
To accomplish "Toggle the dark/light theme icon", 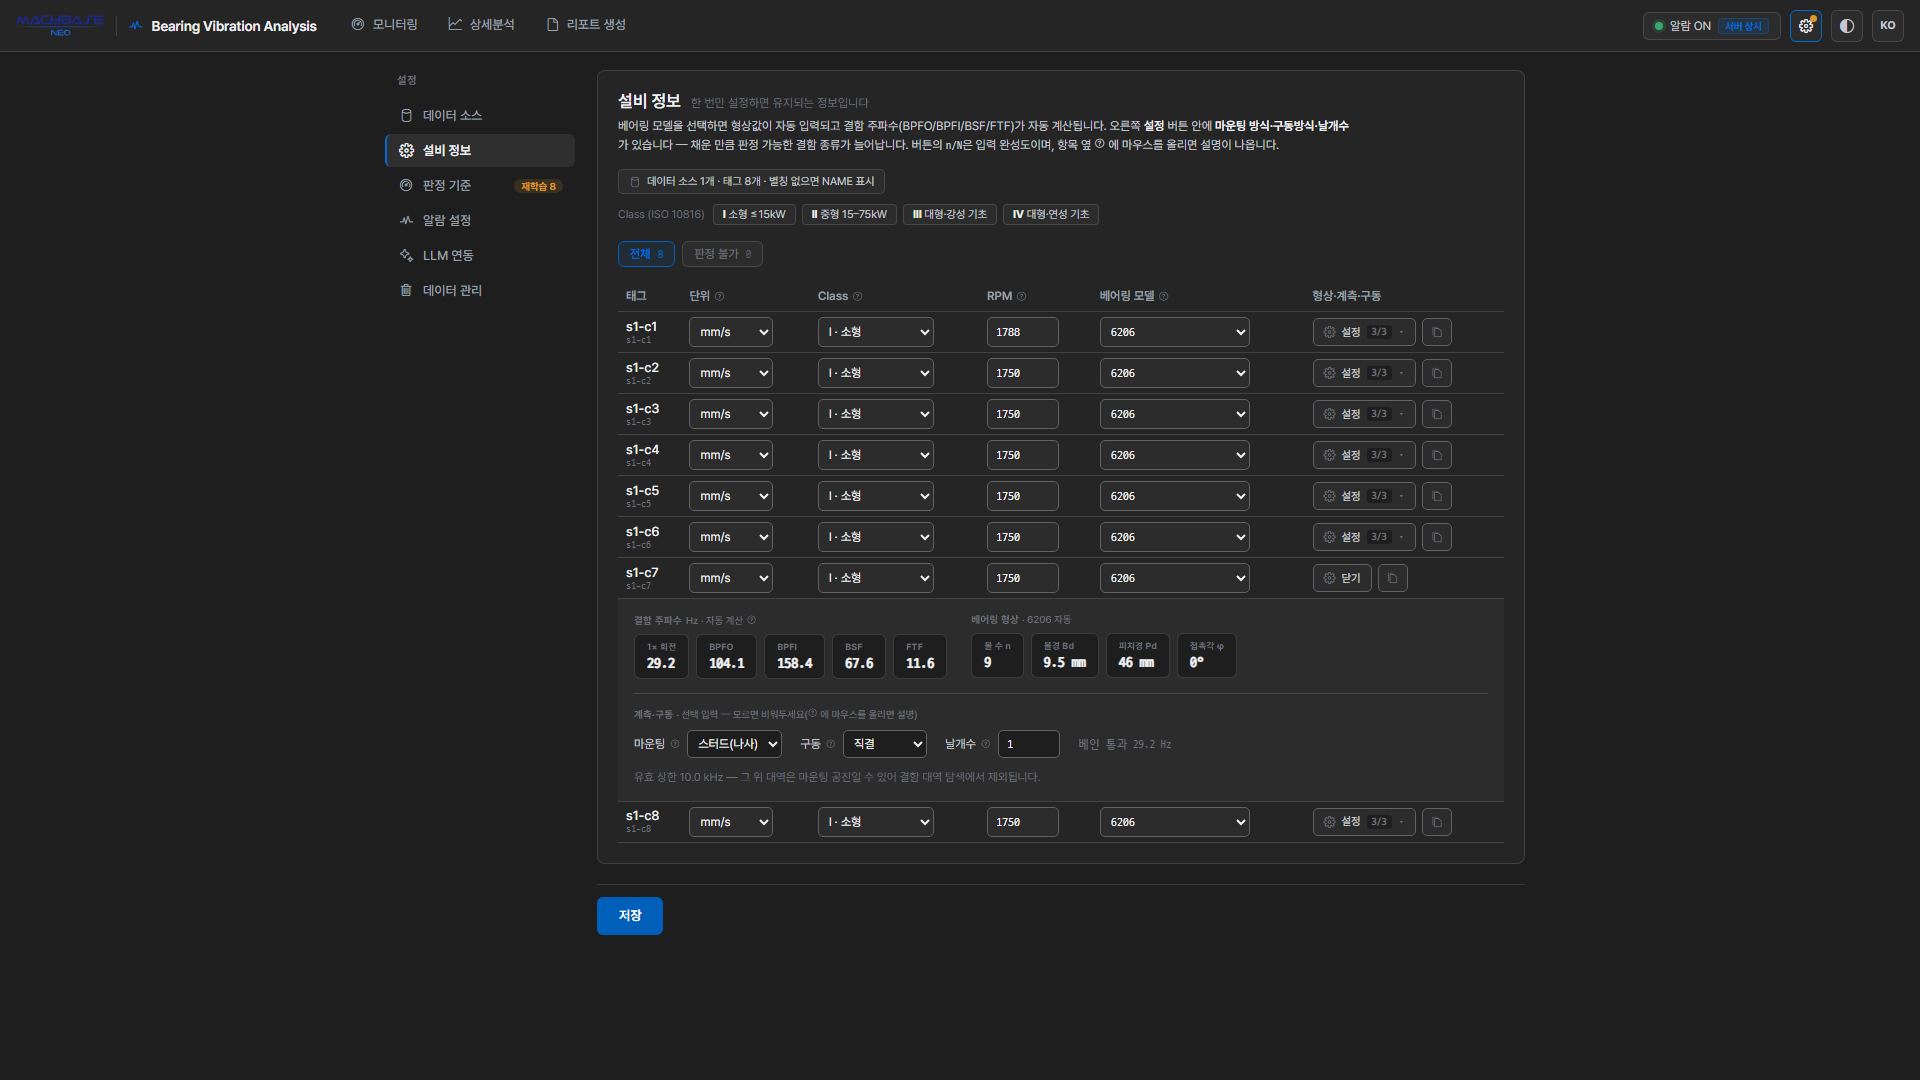I will (x=1847, y=26).
